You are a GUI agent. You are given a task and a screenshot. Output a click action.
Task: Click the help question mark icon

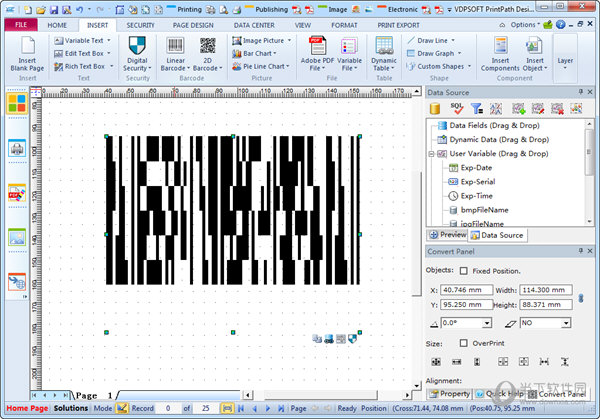(x=561, y=25)
